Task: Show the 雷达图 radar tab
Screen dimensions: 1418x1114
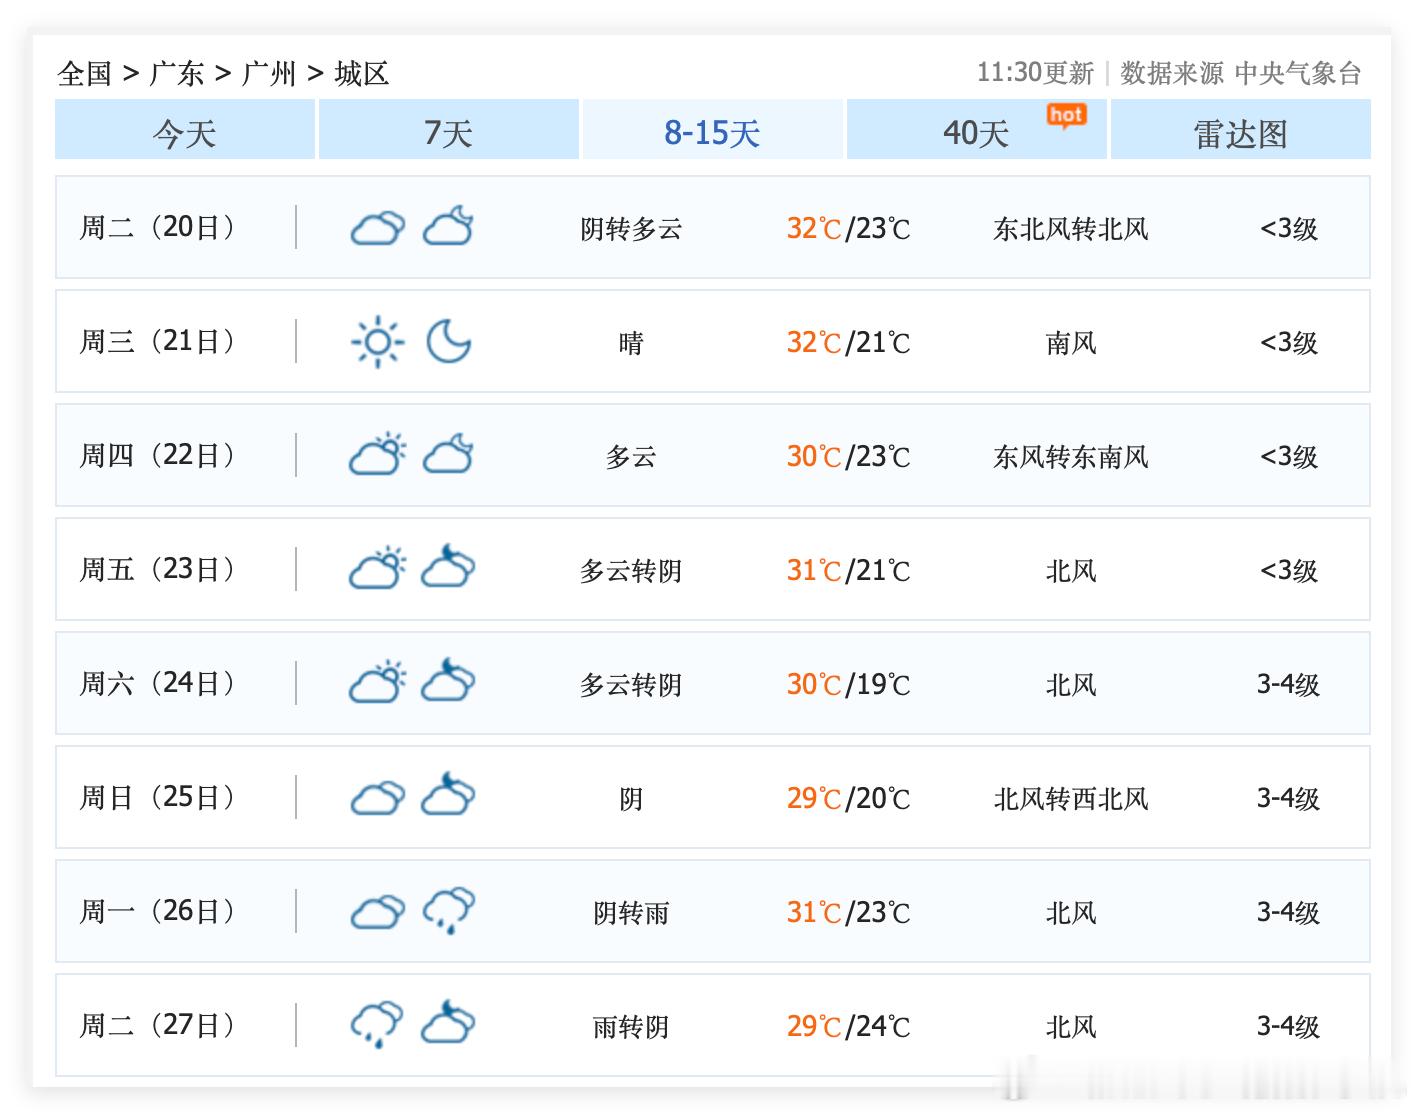Action: pyautogui.click(x=1241, y=130)
